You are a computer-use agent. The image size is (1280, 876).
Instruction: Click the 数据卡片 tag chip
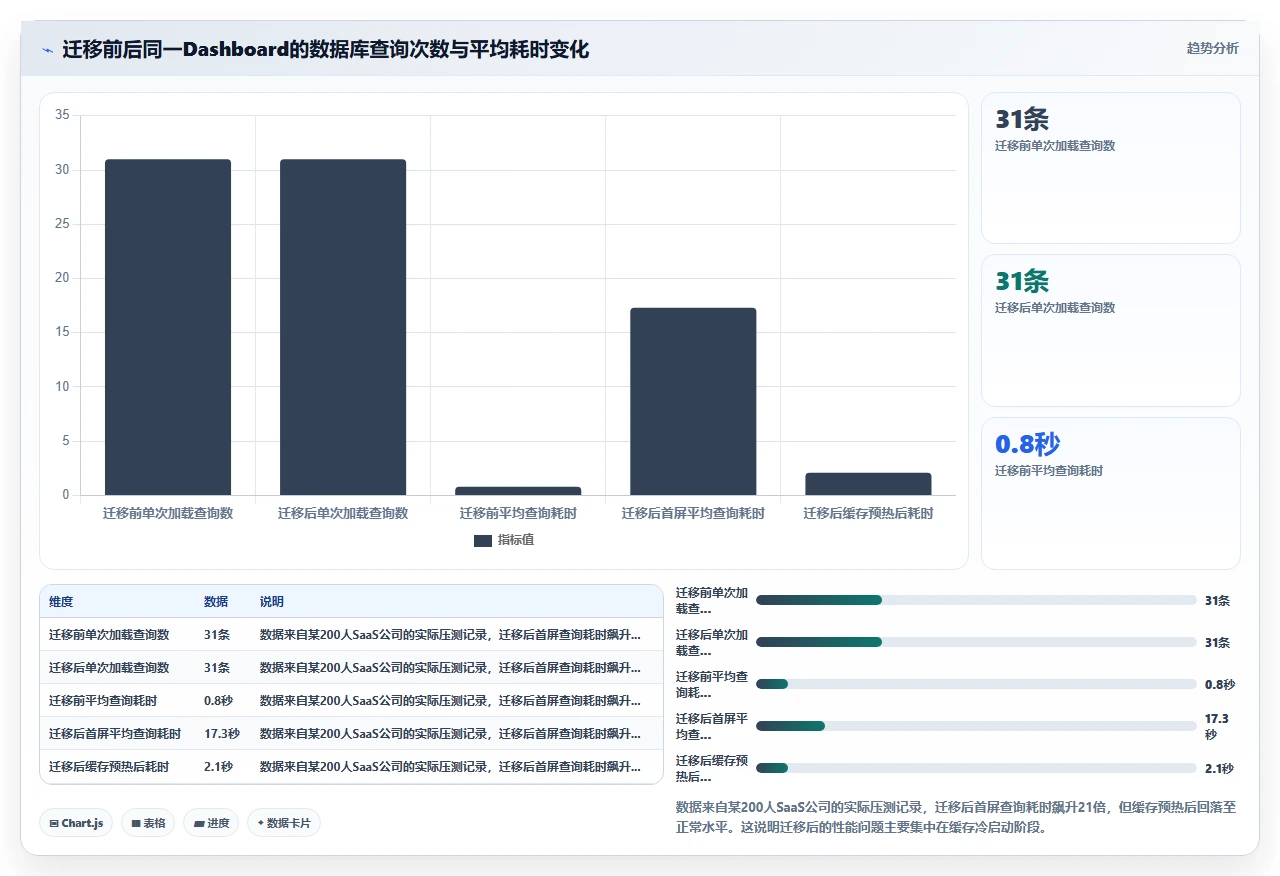pyautogui.click(x=284, y=823)
